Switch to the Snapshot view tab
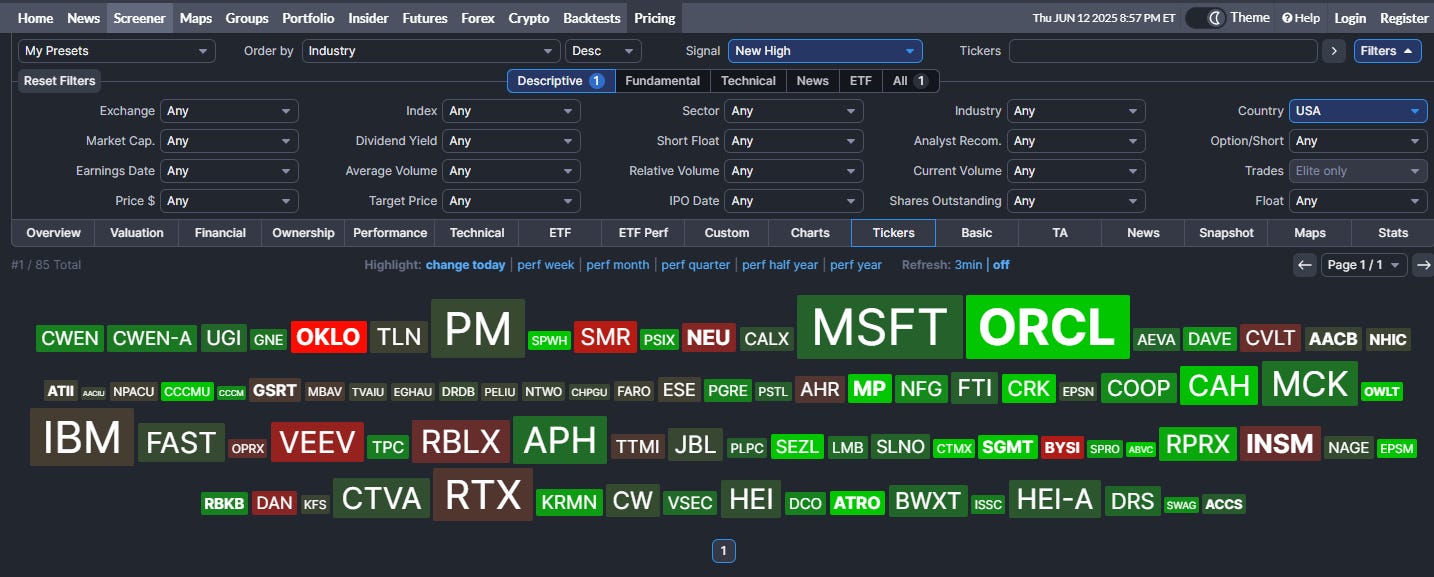The width and height of the screenshot is (1434, 577). 1226,233
